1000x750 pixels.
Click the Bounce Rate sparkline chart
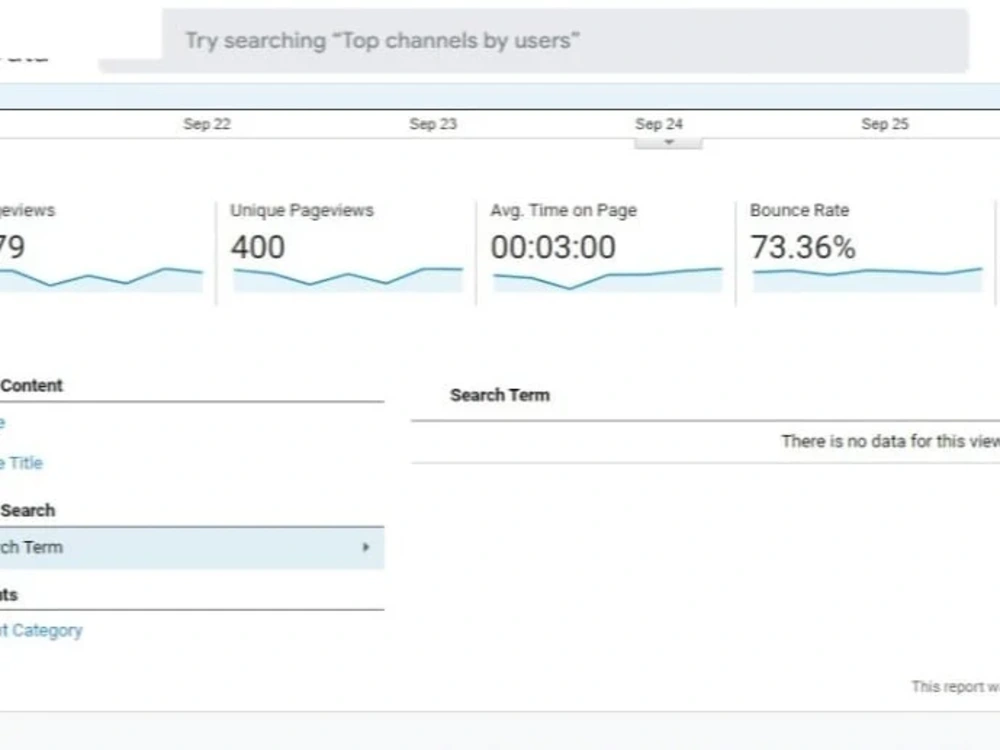[867, 279]
